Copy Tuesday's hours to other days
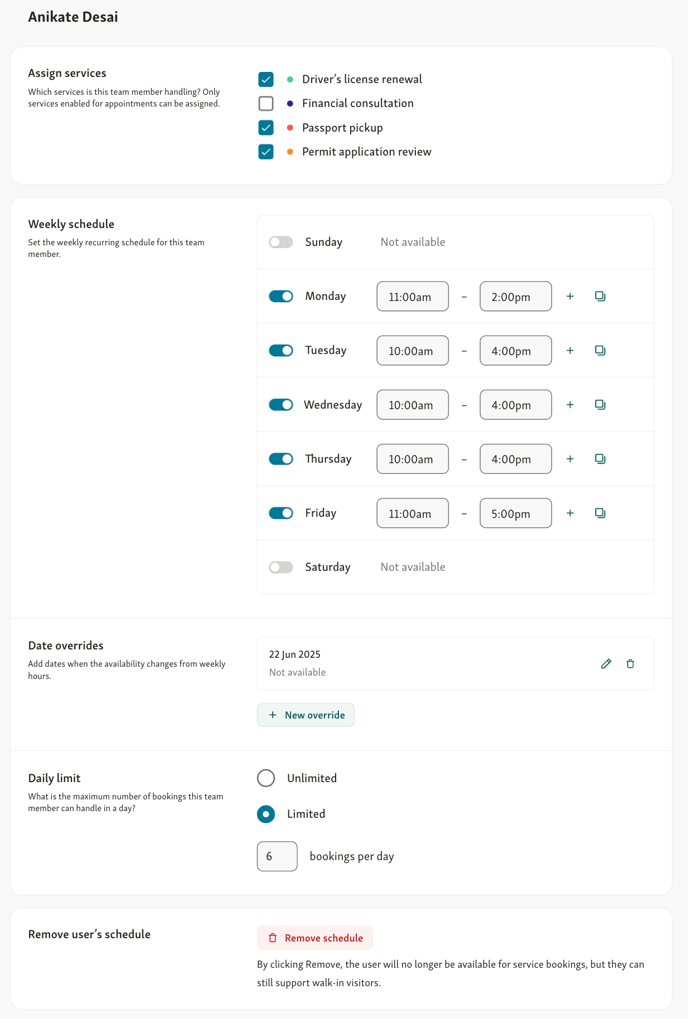 point(600,351)
